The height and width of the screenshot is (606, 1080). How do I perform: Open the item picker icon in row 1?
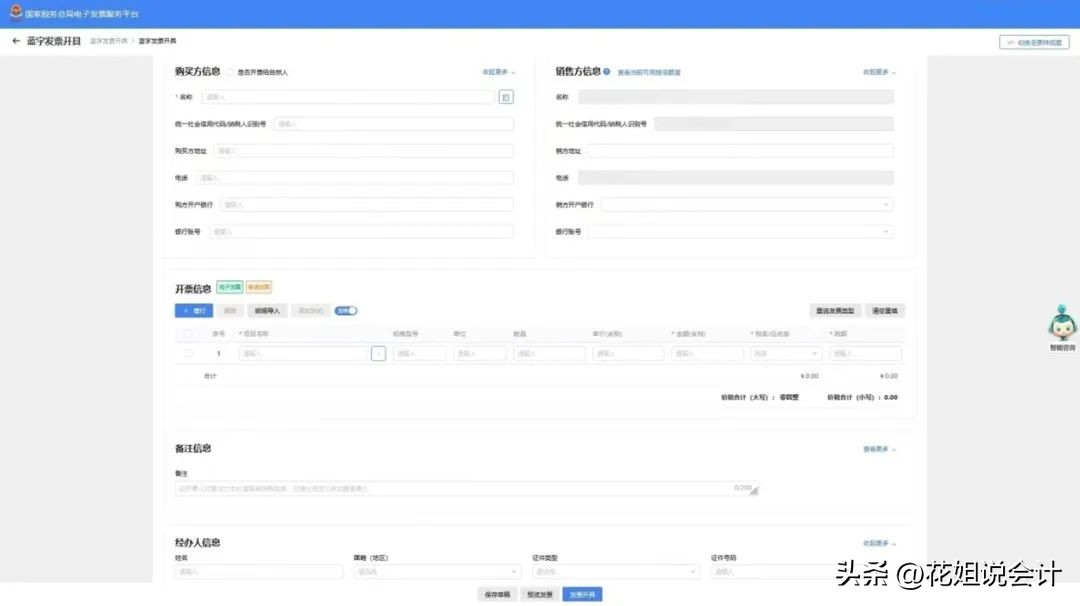point(378,353)
